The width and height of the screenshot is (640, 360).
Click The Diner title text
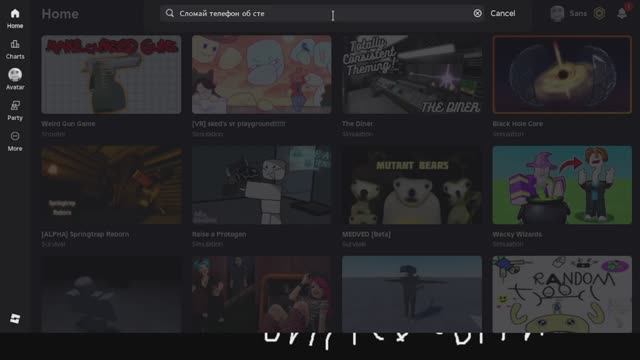pos(358,124)
